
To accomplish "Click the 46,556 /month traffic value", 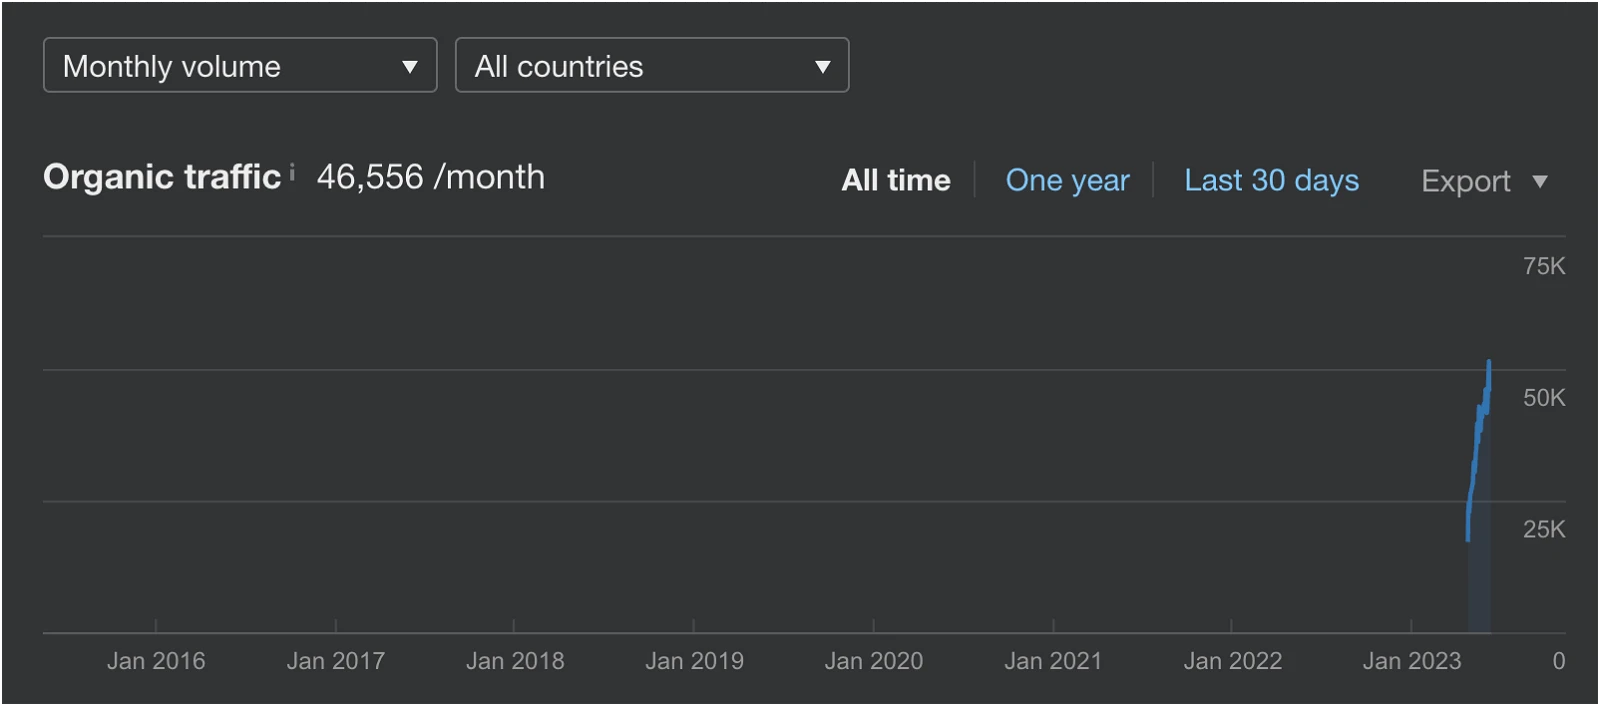I will [x=431, y=177].
